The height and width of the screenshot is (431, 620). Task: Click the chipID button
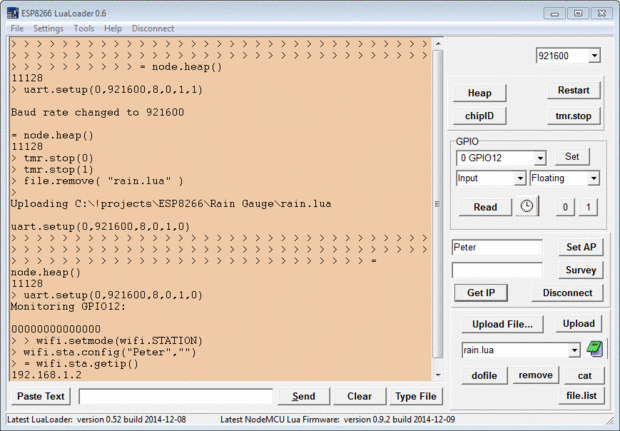pyautogui.click(x=480, y=116)
